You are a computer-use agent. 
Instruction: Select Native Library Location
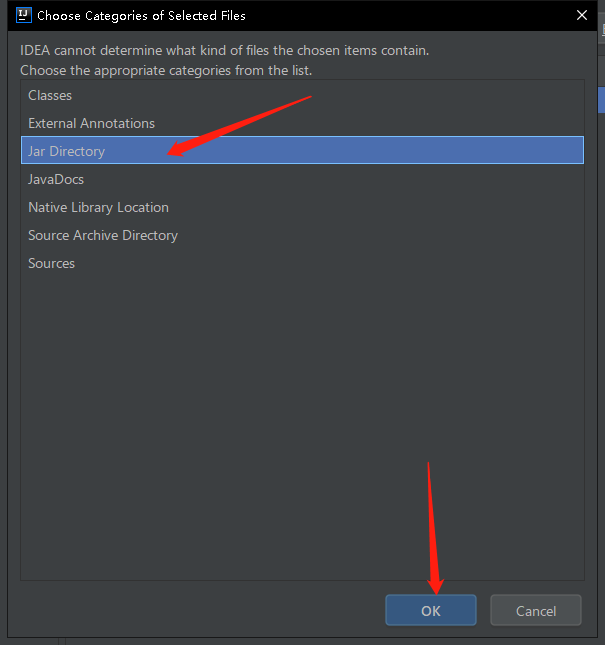(x=98, y=207)
